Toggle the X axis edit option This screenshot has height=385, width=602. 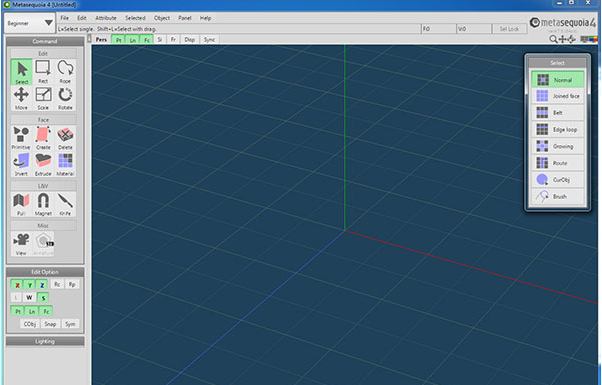tap(17, 285)
